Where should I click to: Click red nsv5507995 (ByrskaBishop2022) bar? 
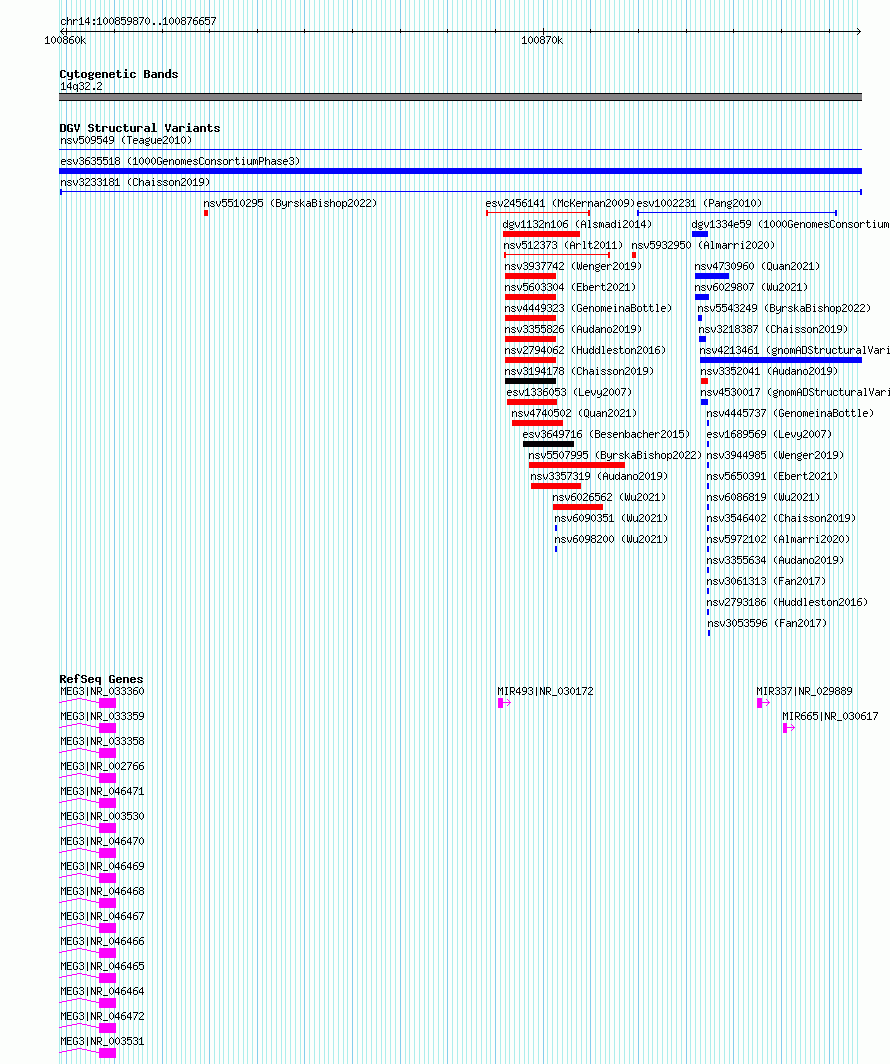[577, 466]
